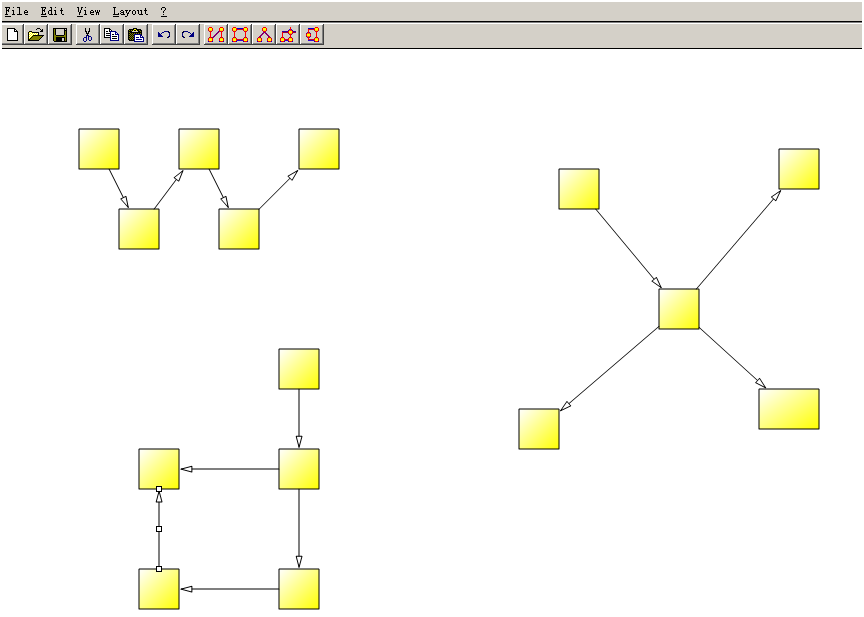Select the last top node of W-shaped chain
The image size is (864, 617).
[319, 149]
